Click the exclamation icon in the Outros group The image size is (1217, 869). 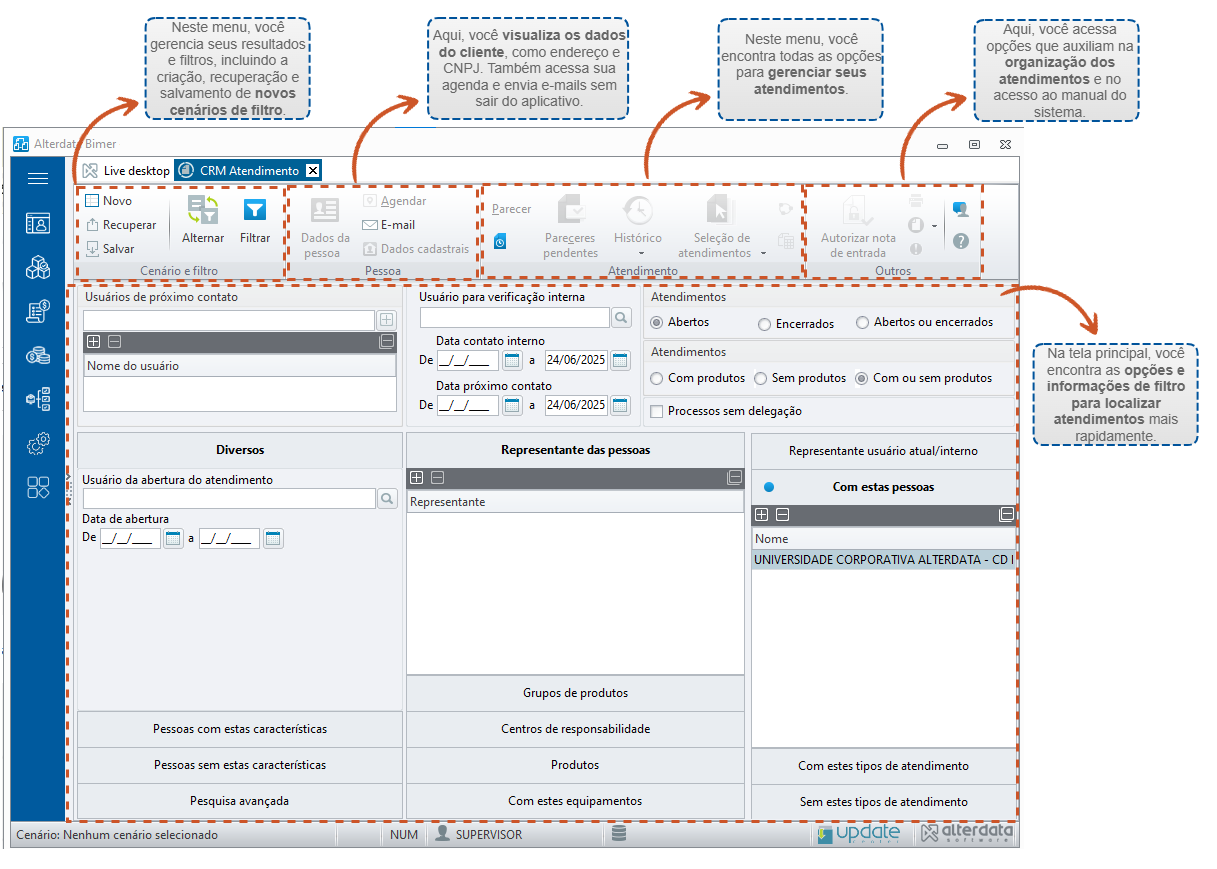[916, 249]
